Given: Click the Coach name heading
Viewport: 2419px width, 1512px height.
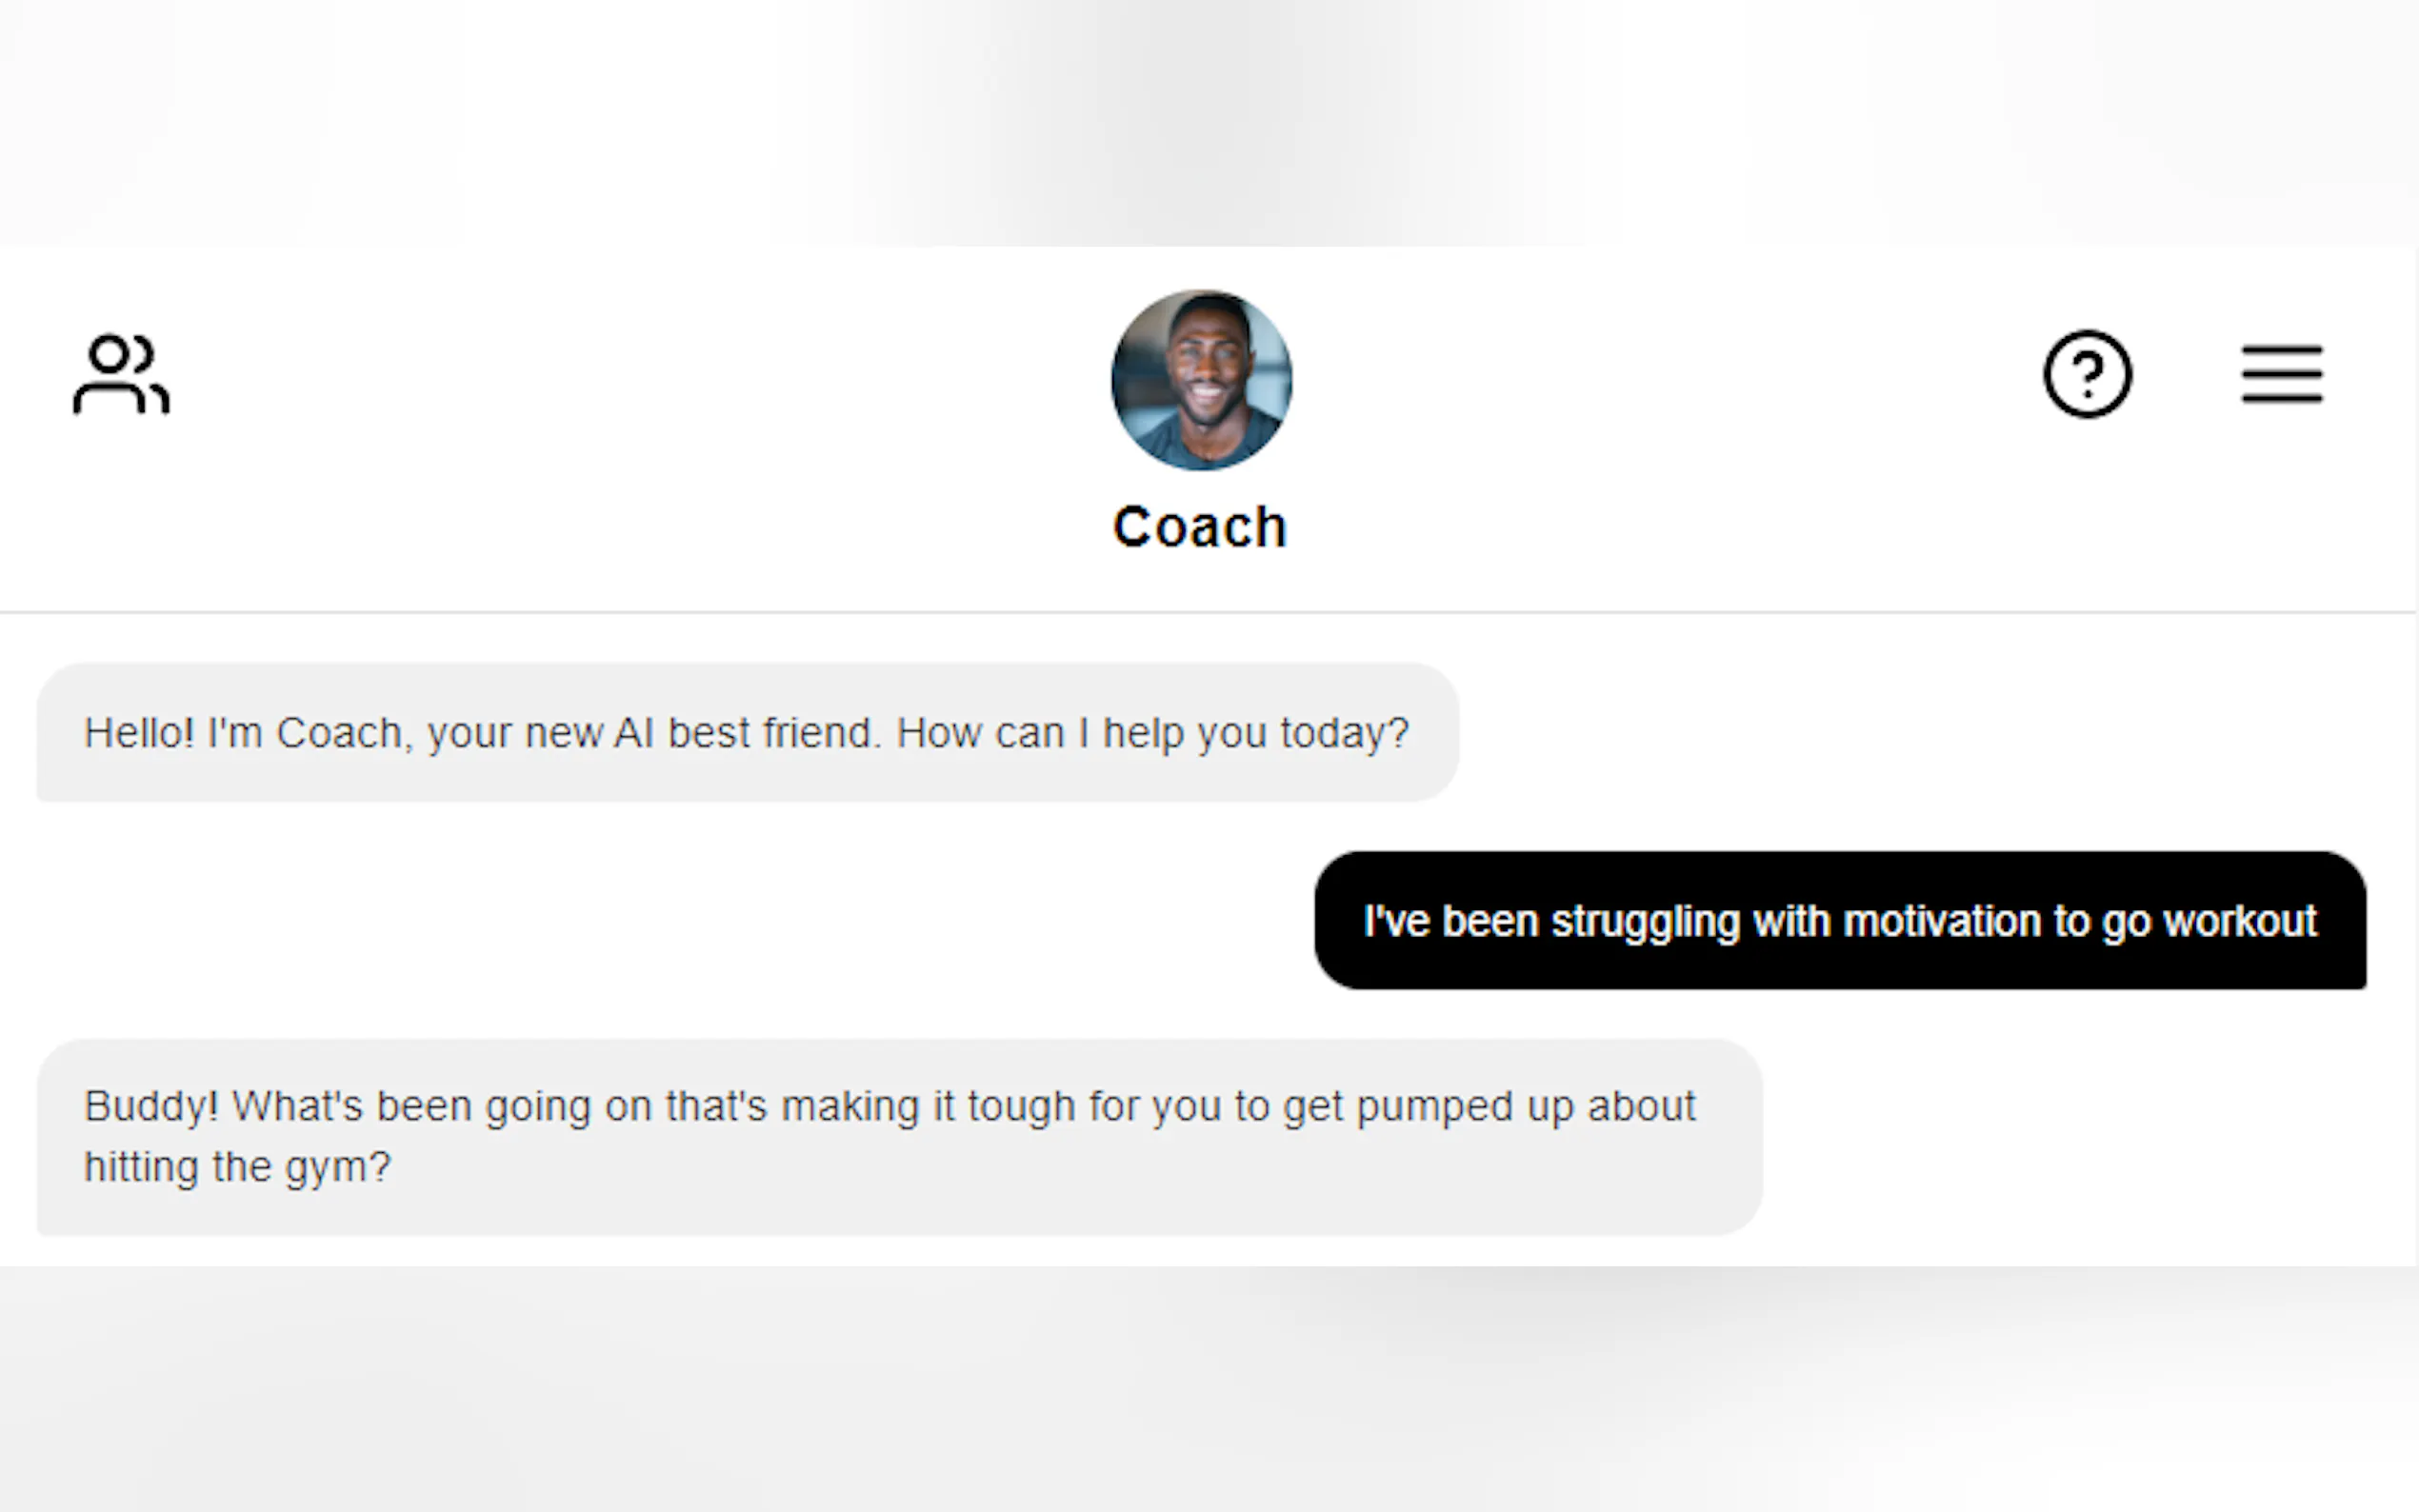Looking at the screenshot, I should pyautogui.click(x=1200, y=527).
